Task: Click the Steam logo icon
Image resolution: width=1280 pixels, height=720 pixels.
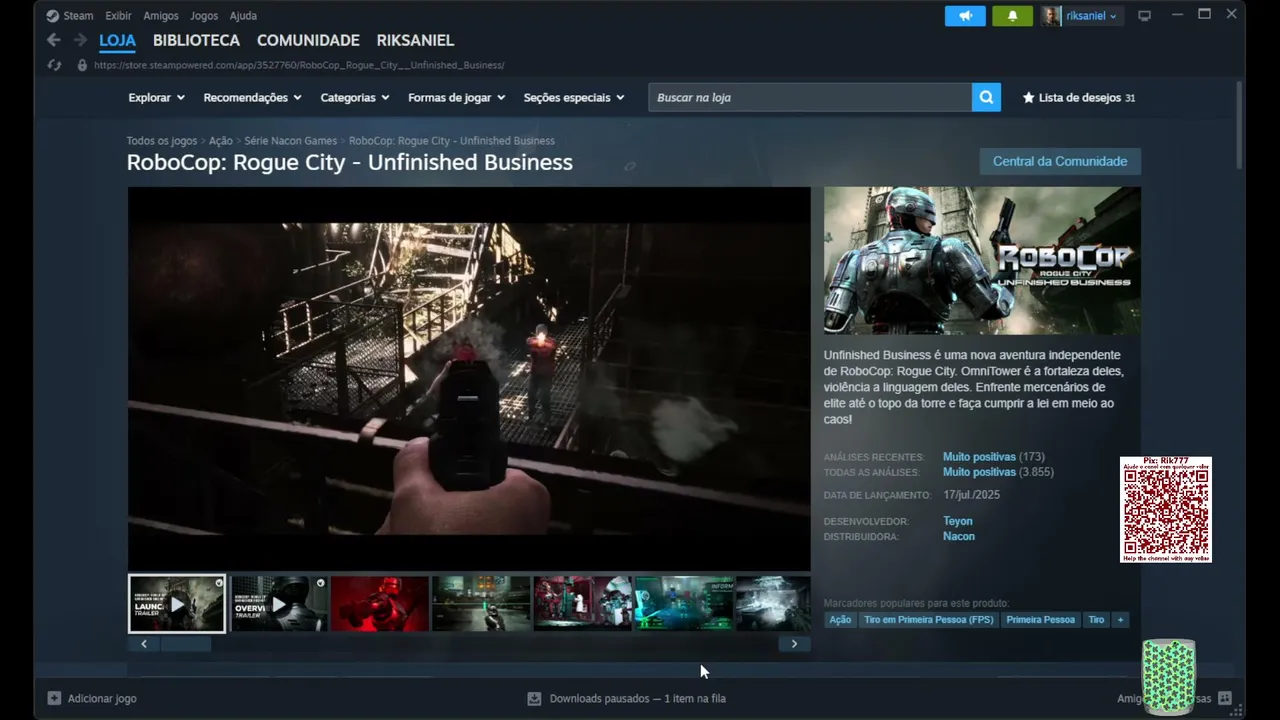Action: 52,16
